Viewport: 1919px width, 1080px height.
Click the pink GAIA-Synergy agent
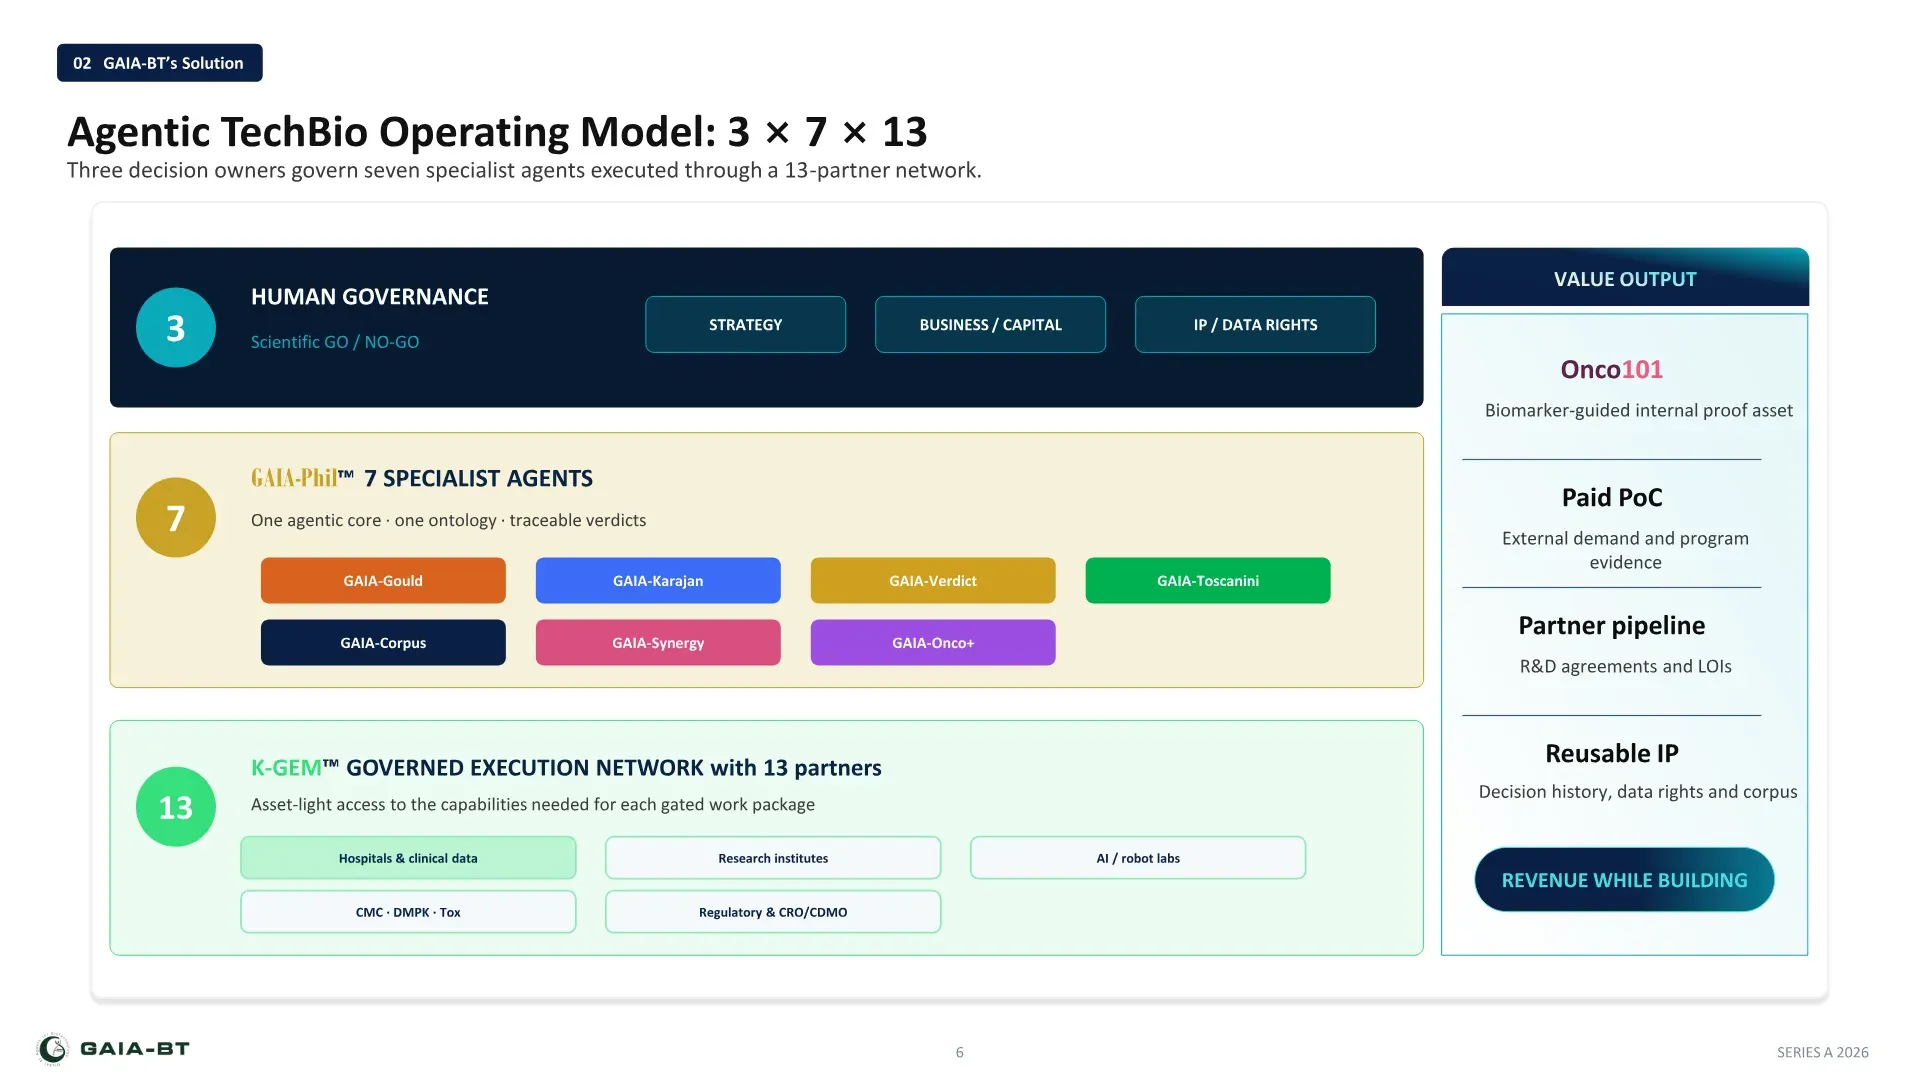658,643
